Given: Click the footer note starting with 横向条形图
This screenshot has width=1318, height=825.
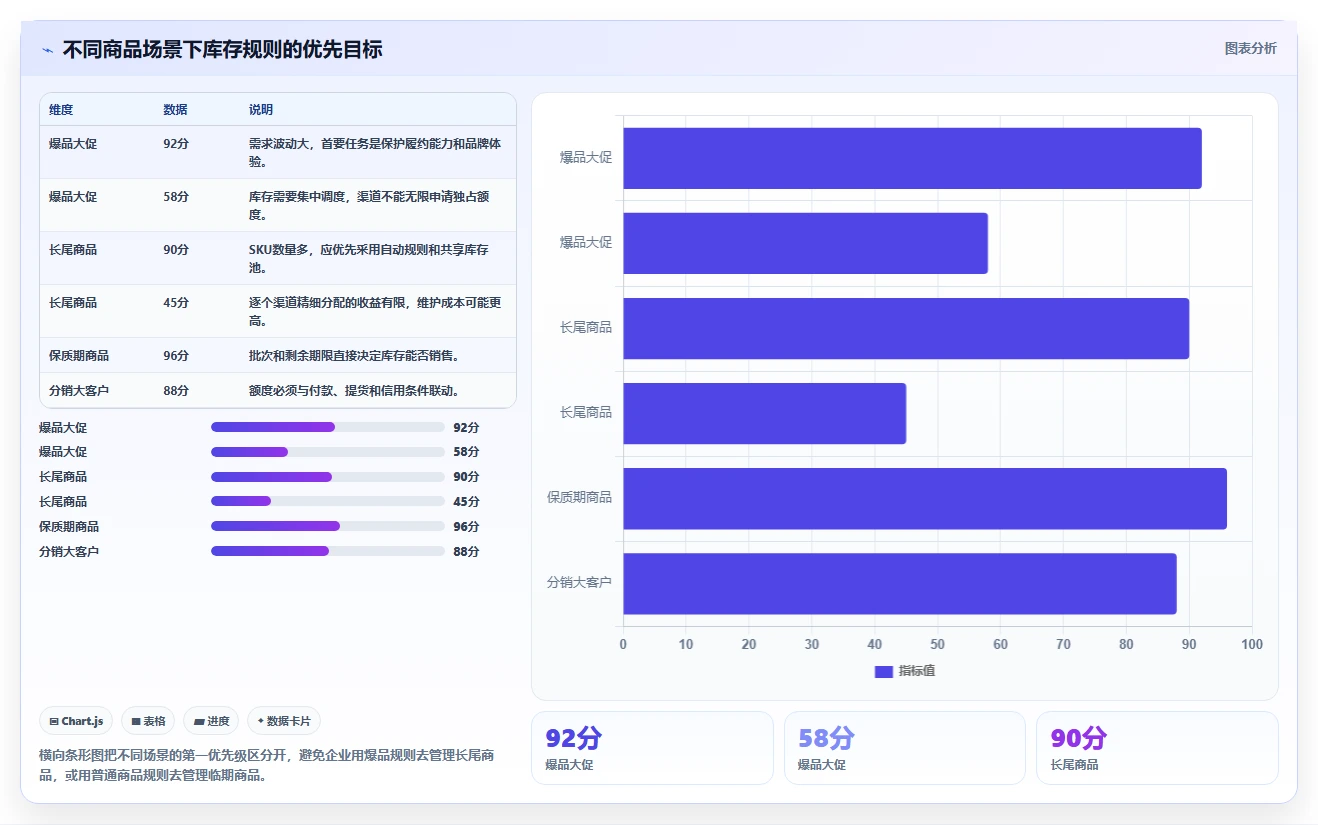Looking at the screenshot, I should (266, 766).
